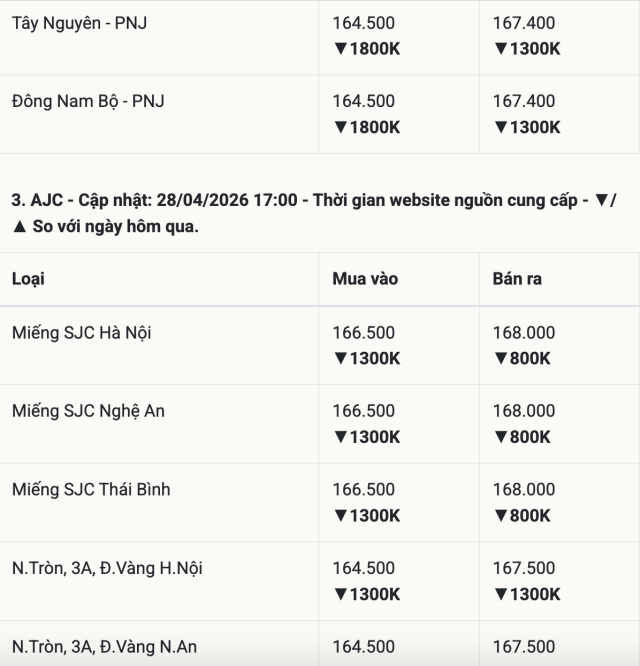Click the N.Tròn, 3A, Đ.Vàng H.Nội label
This screenshot has height=666, width=640.
pyautogui.click(x=108, y=568)
